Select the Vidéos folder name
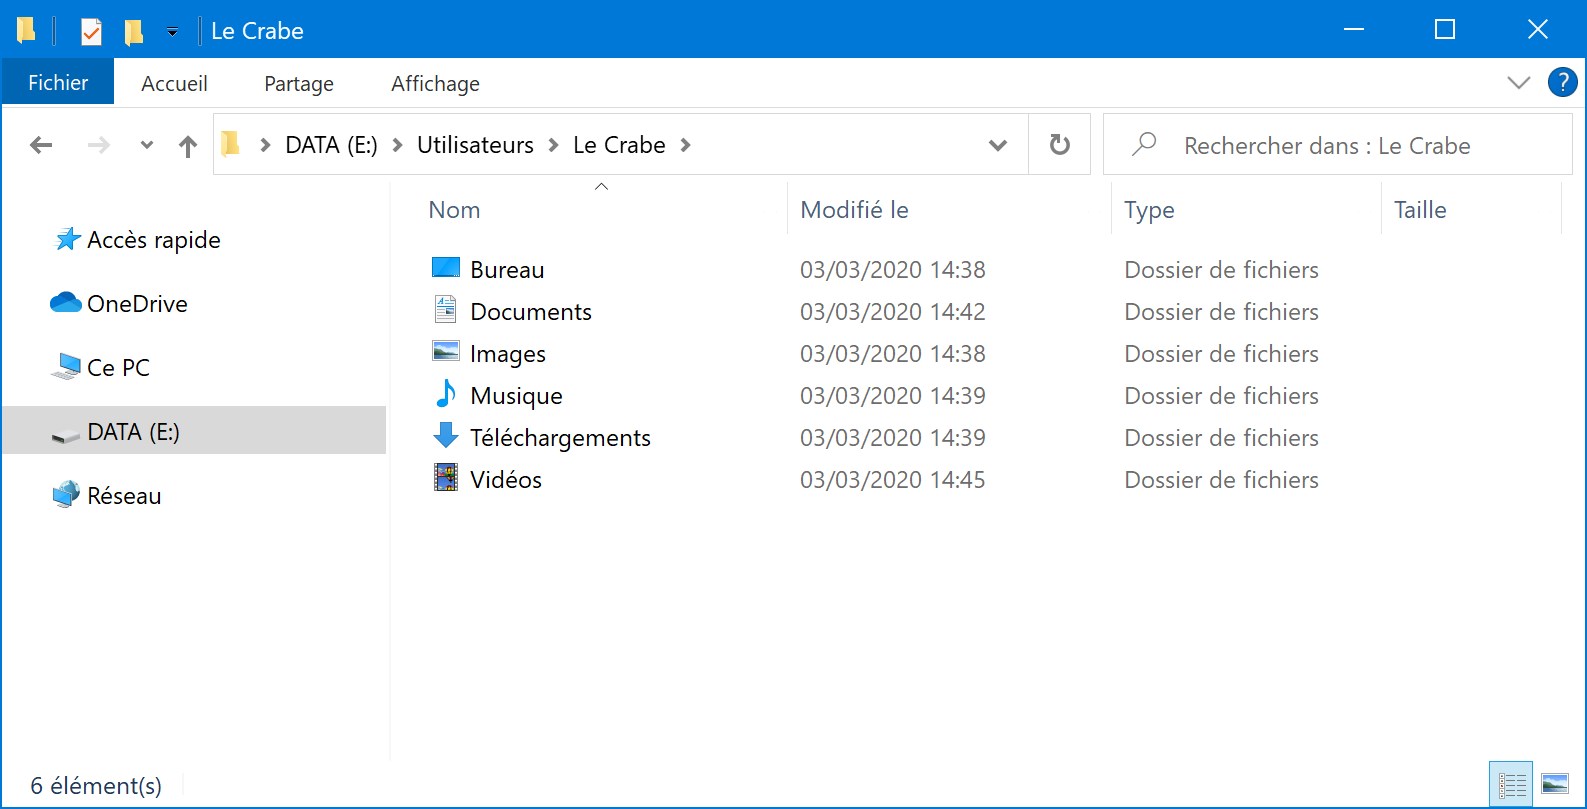The height and width of the screenshot is (809, 1587). point(506,480)
